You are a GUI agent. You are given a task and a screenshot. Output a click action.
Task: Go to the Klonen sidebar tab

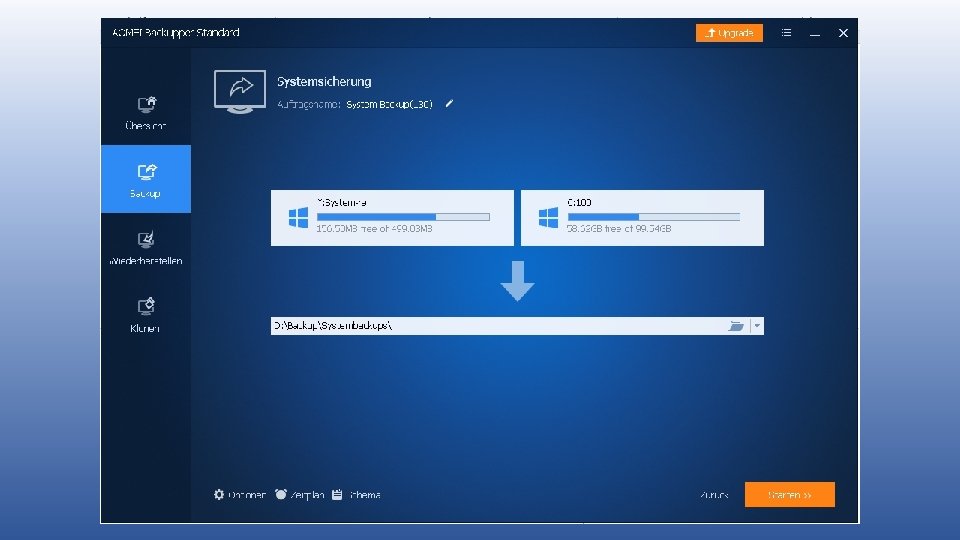146,315
